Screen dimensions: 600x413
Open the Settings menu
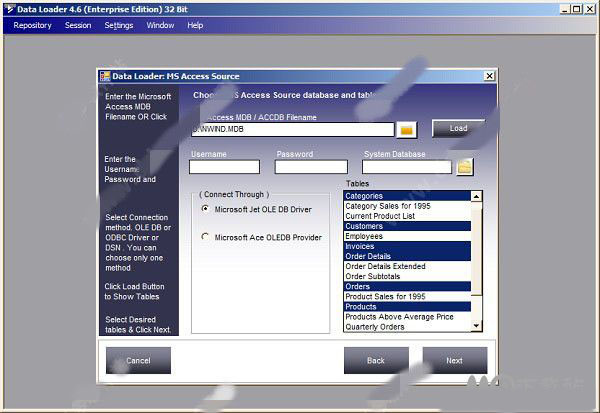click(x=119, y=25)
